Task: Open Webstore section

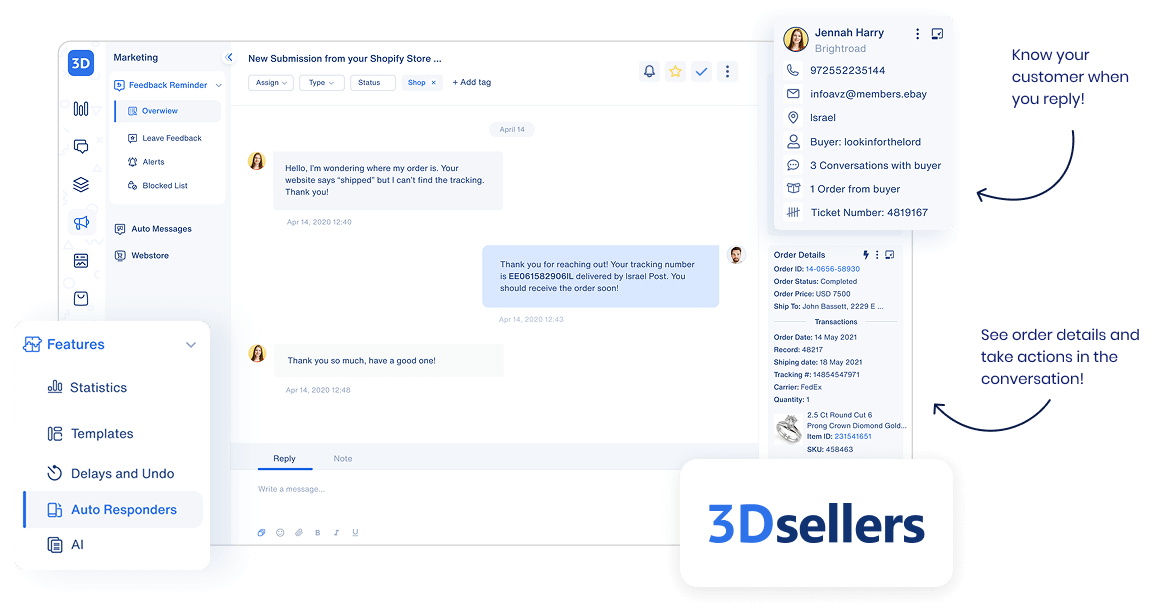Action: pos(142,255)
